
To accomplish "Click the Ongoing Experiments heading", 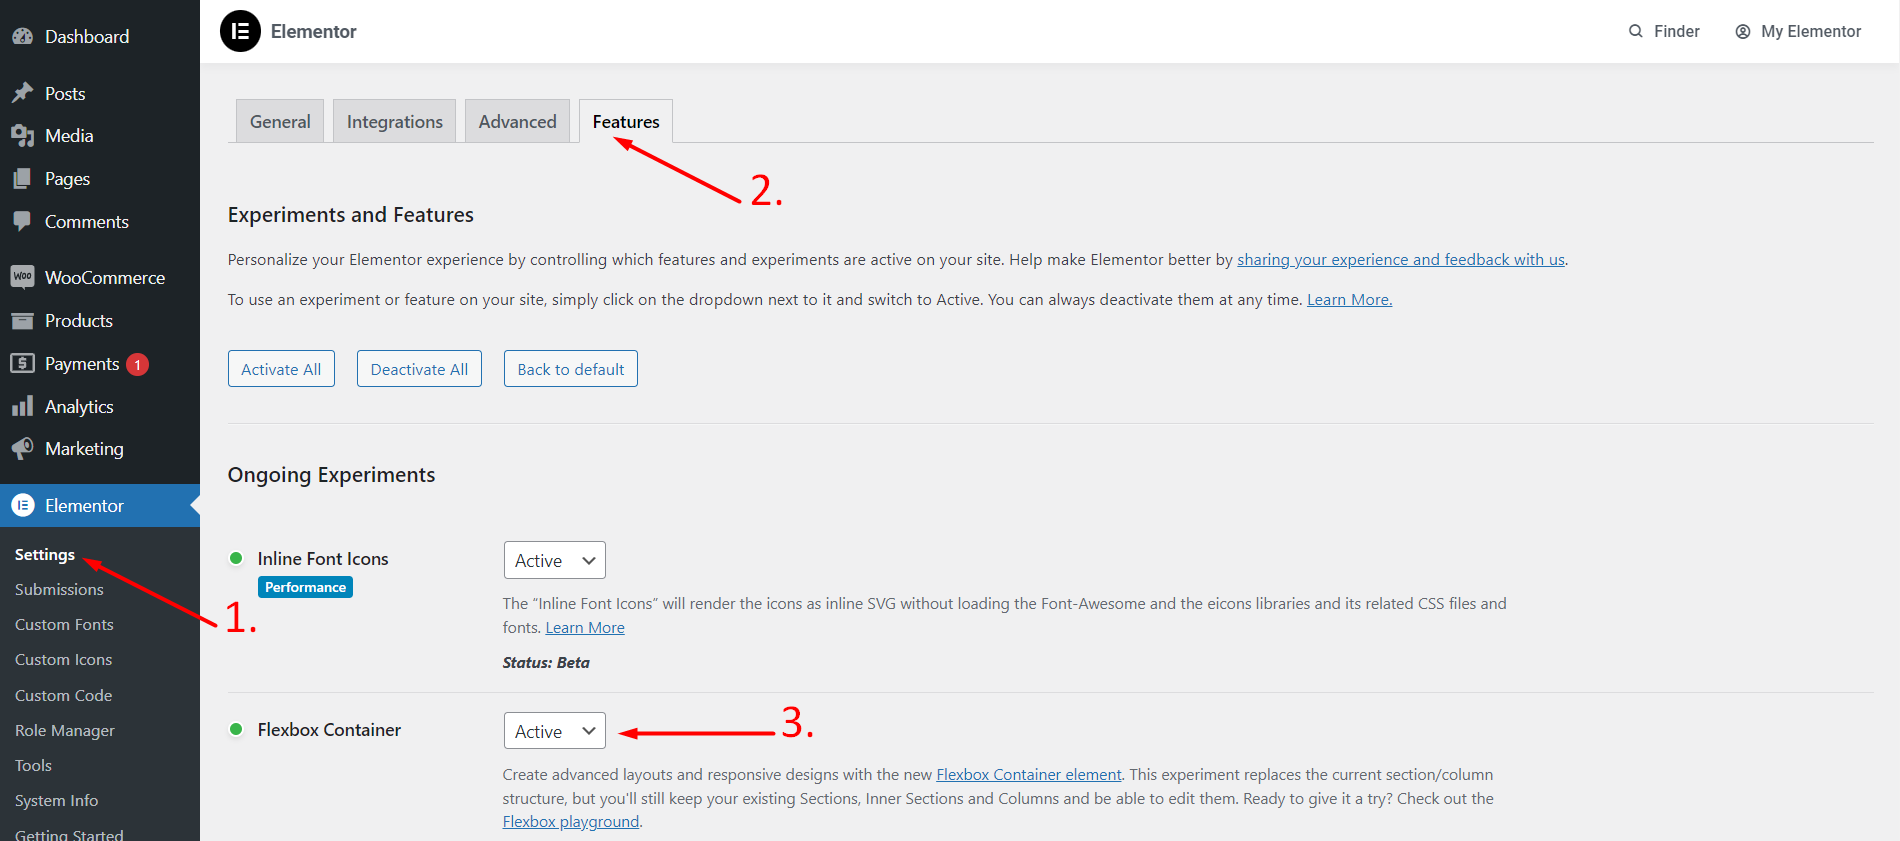I will [x=331, y=474].
